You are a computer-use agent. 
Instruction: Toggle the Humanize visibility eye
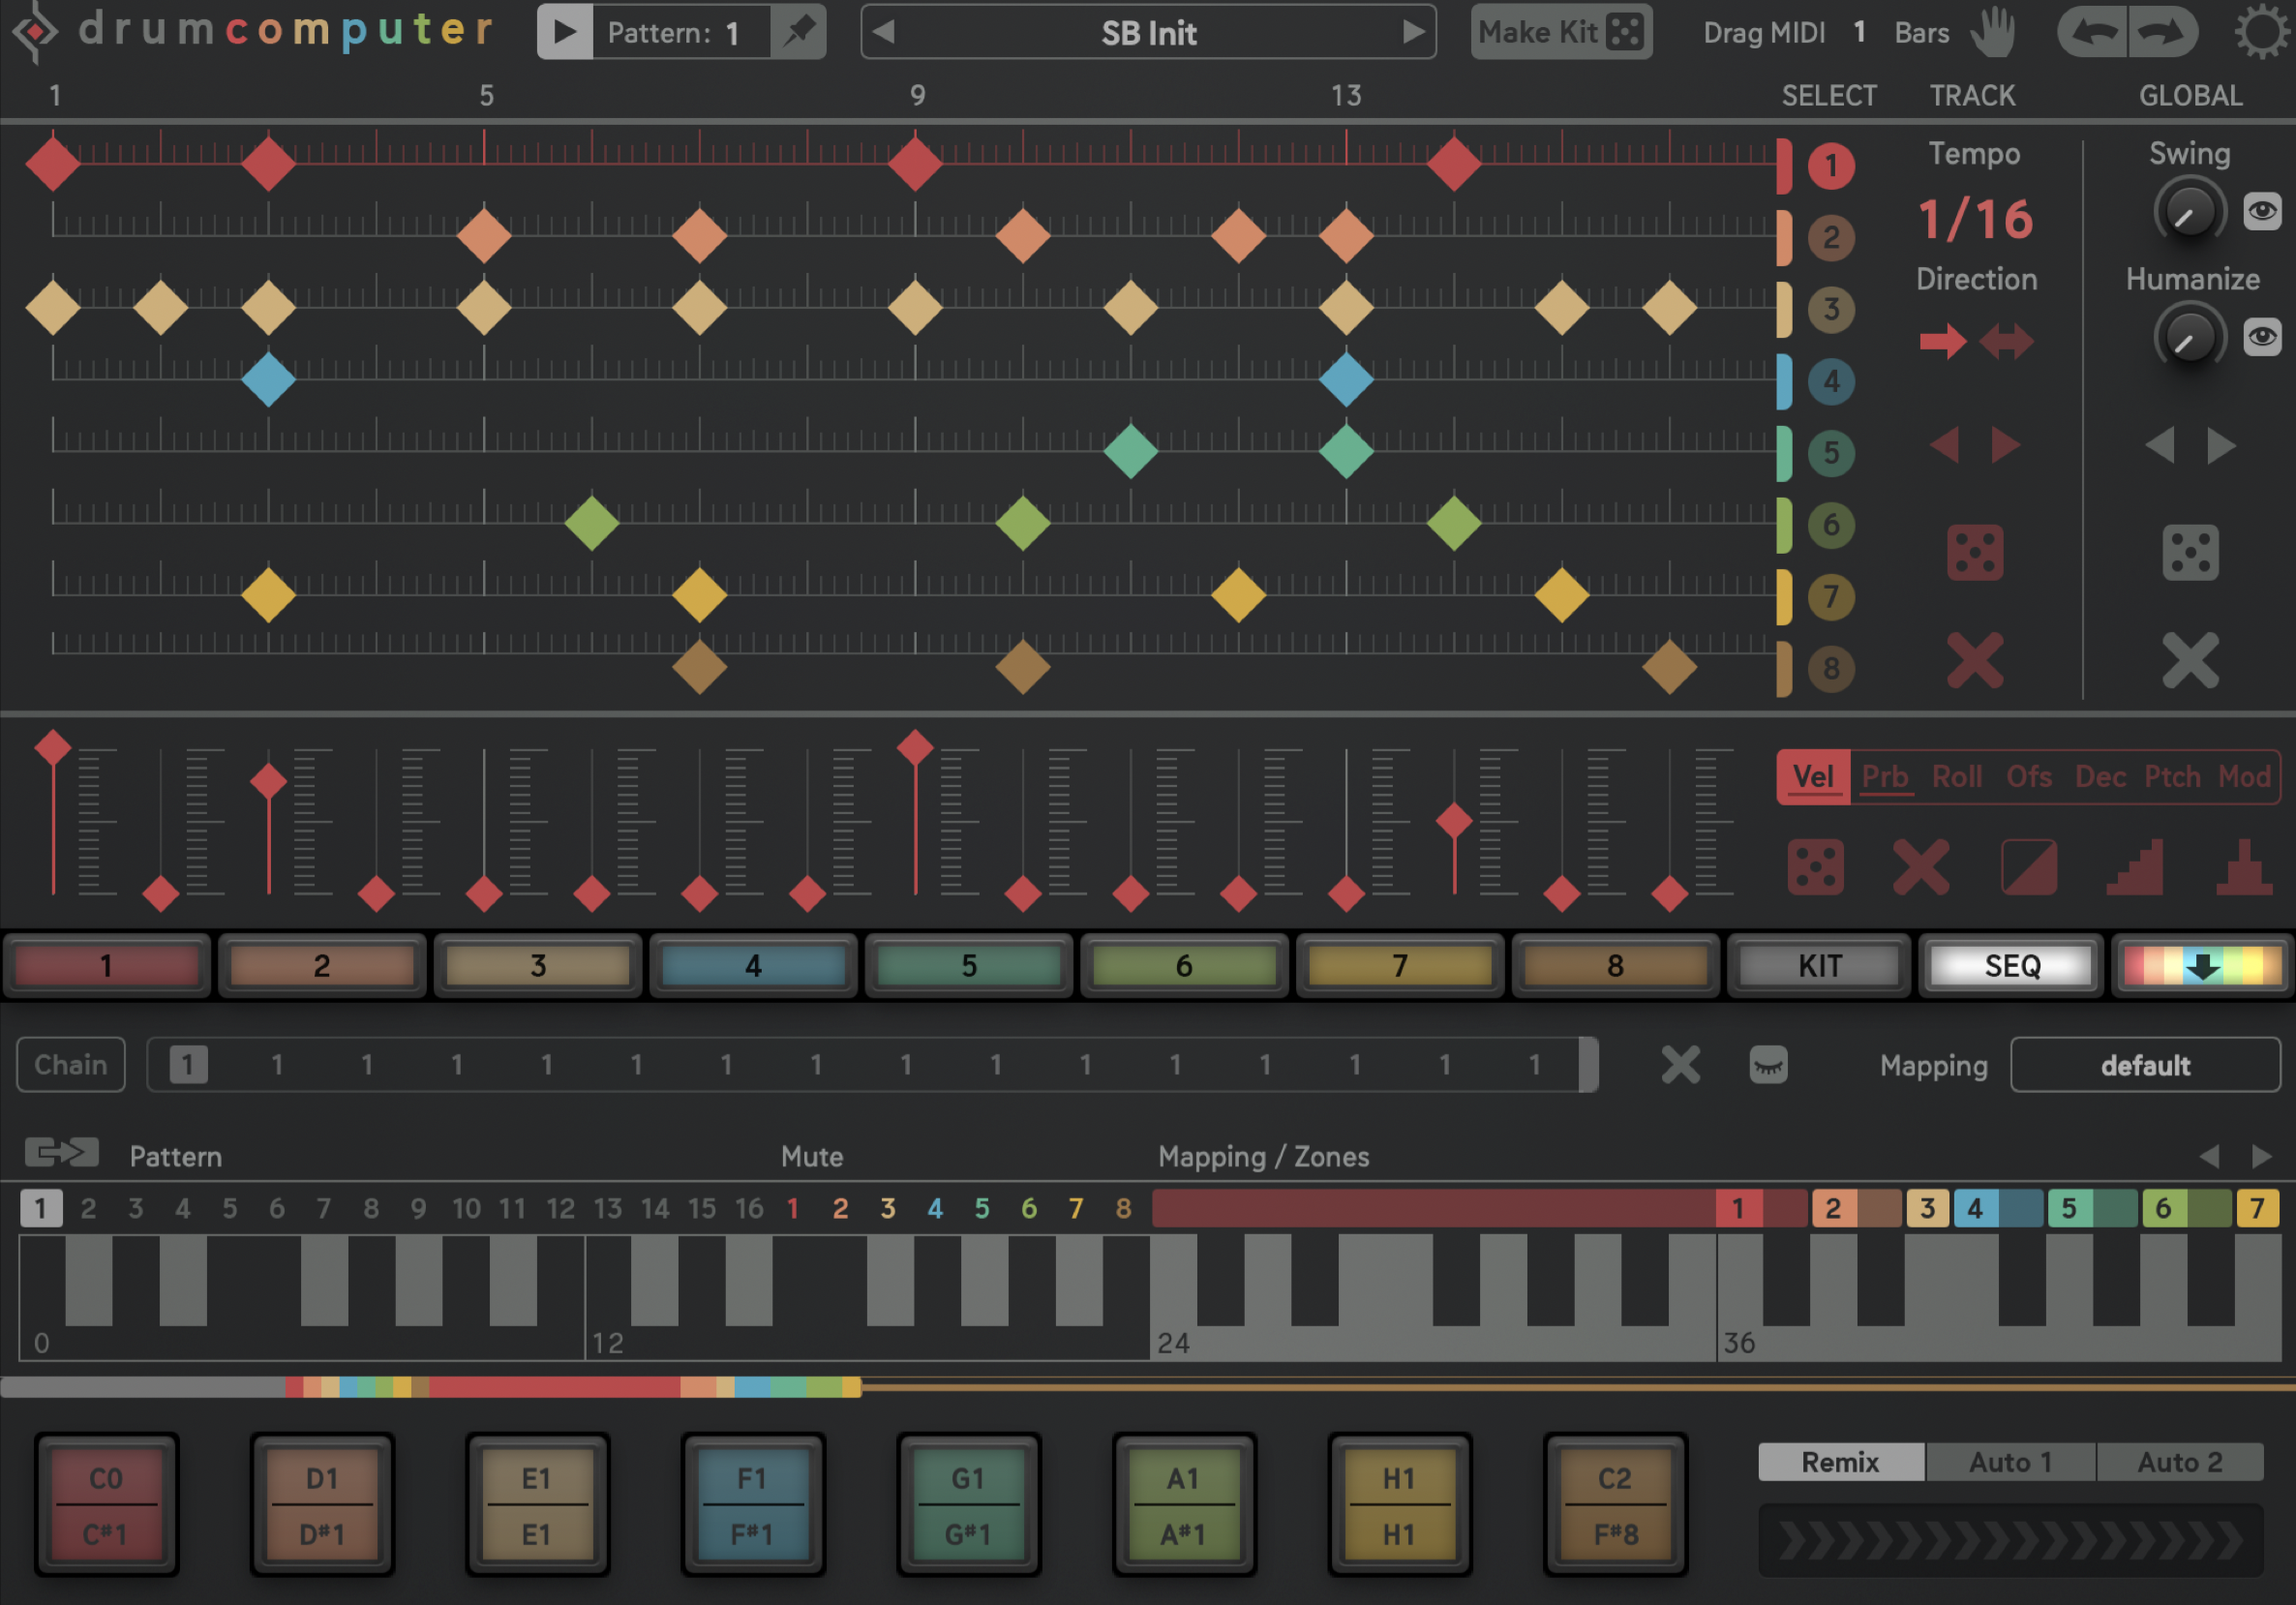[2262, 336]
